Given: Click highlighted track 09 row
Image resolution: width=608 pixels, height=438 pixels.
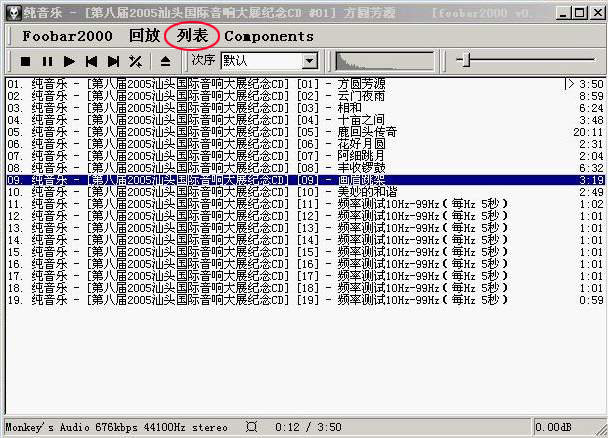Looking at the screenshot, I should coord(305,180).
